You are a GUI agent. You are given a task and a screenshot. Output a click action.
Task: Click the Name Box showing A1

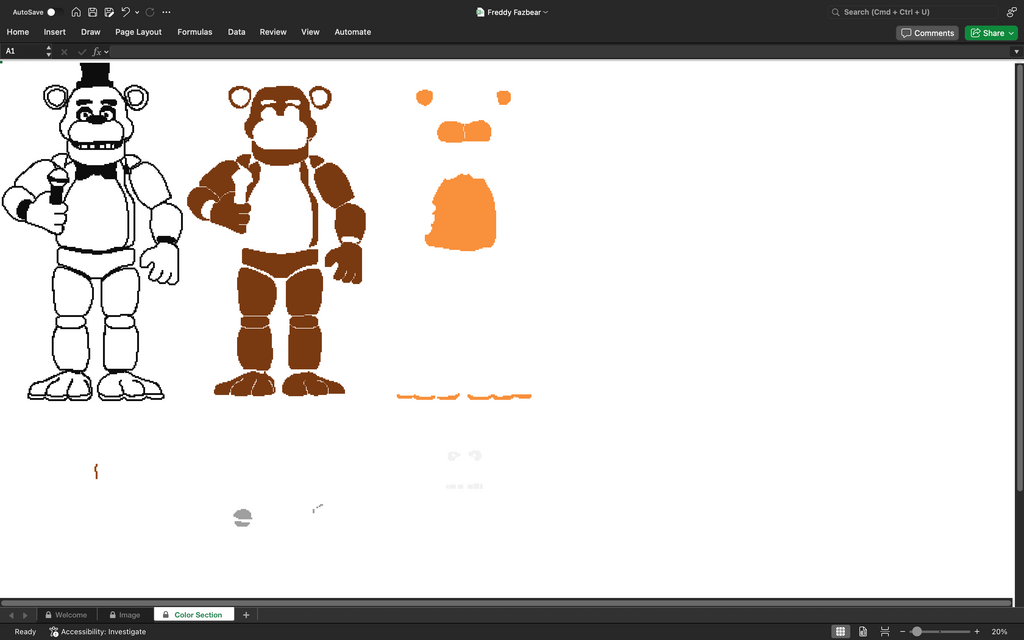point(22,51)
